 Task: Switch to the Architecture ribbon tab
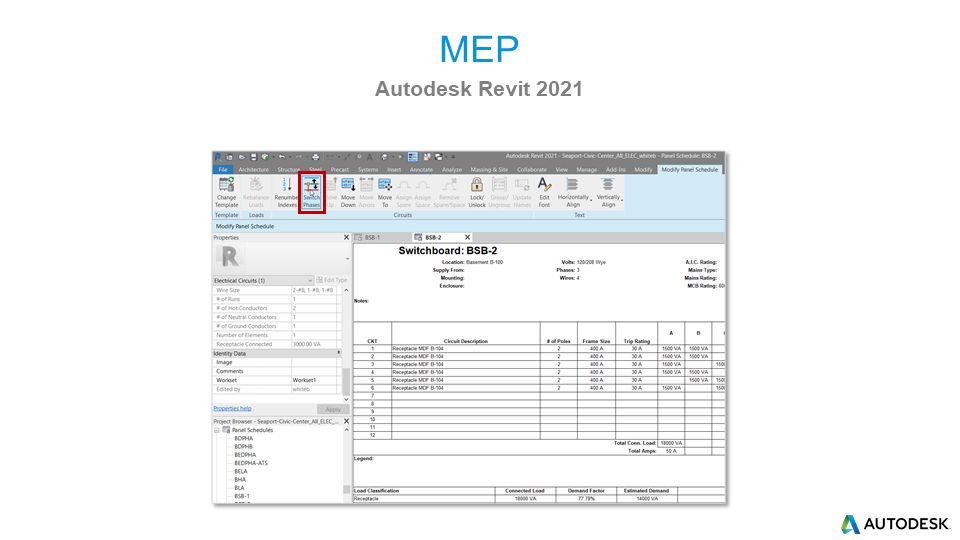pyautogui.click(x=253, y=170)
